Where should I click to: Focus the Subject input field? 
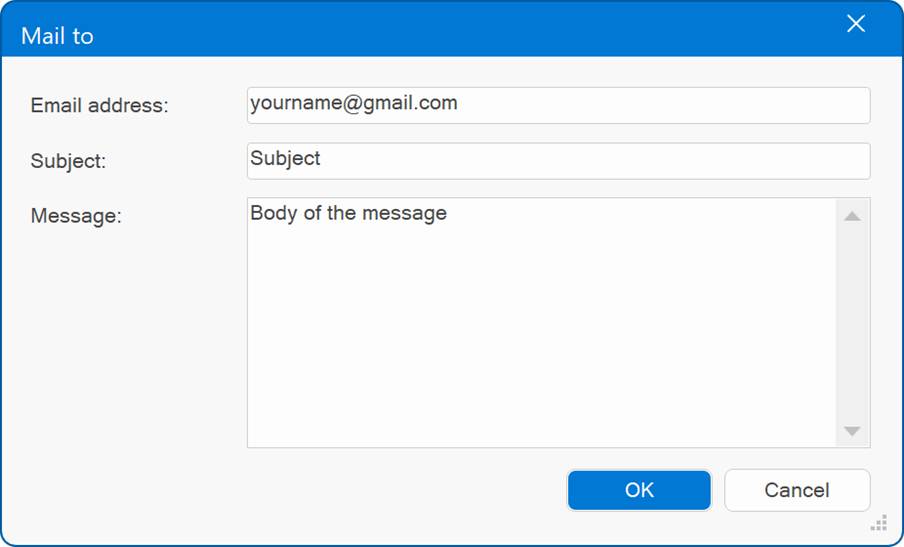click(x=558, y=161)
